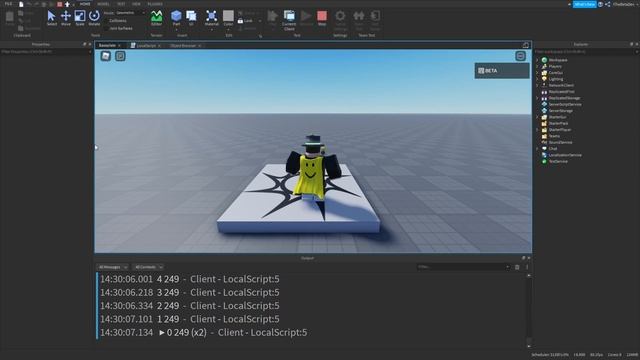Choose the Move tool

coord(66,18)
